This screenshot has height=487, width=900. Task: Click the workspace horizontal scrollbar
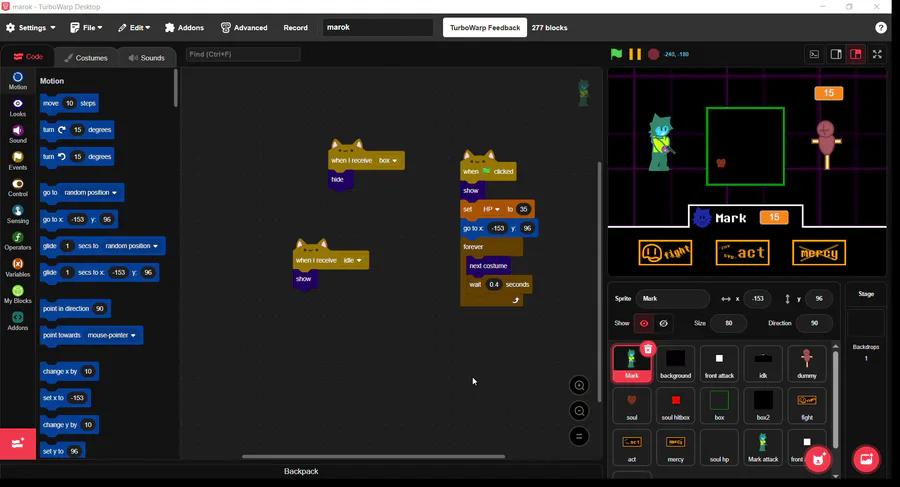374,457
